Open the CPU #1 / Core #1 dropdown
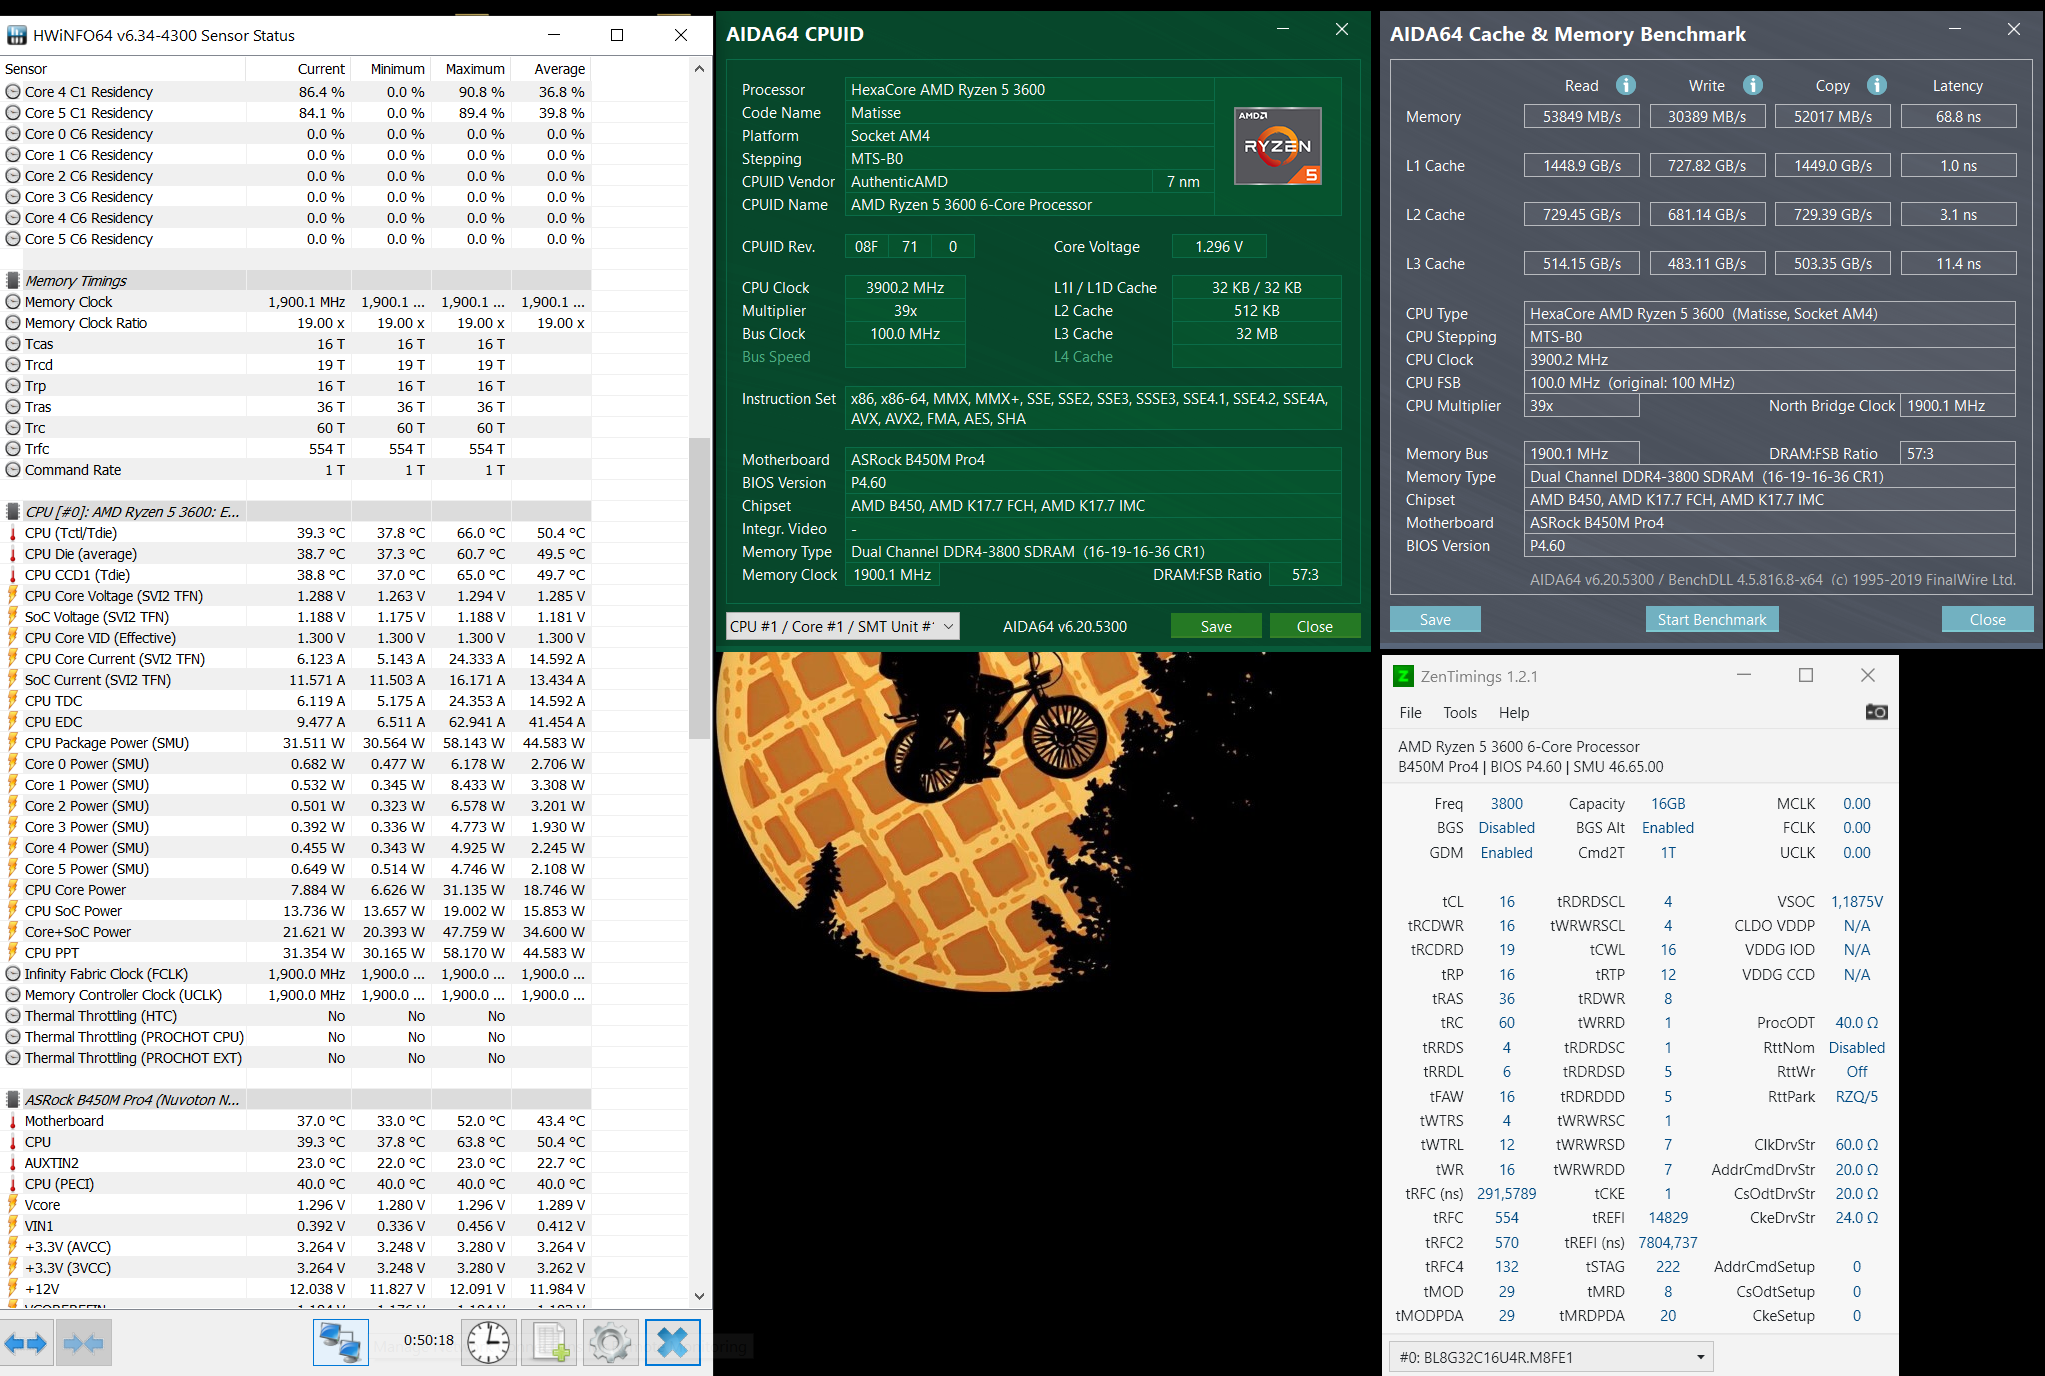The width and height of the screenshot is (2045, 1376). pos(842,626)
